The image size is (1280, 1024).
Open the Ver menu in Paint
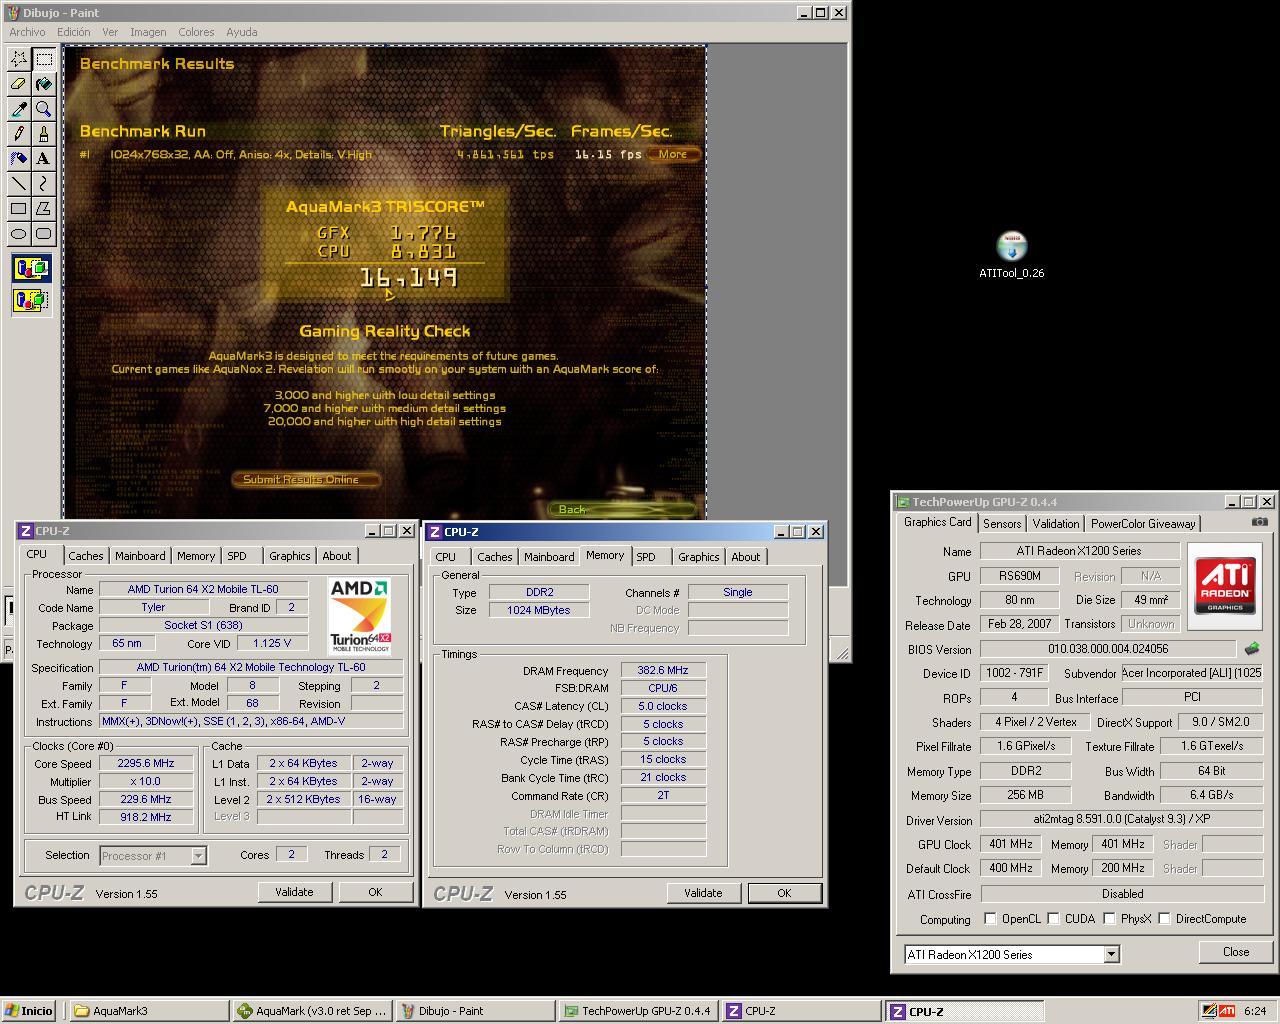(x=110, y=32)
